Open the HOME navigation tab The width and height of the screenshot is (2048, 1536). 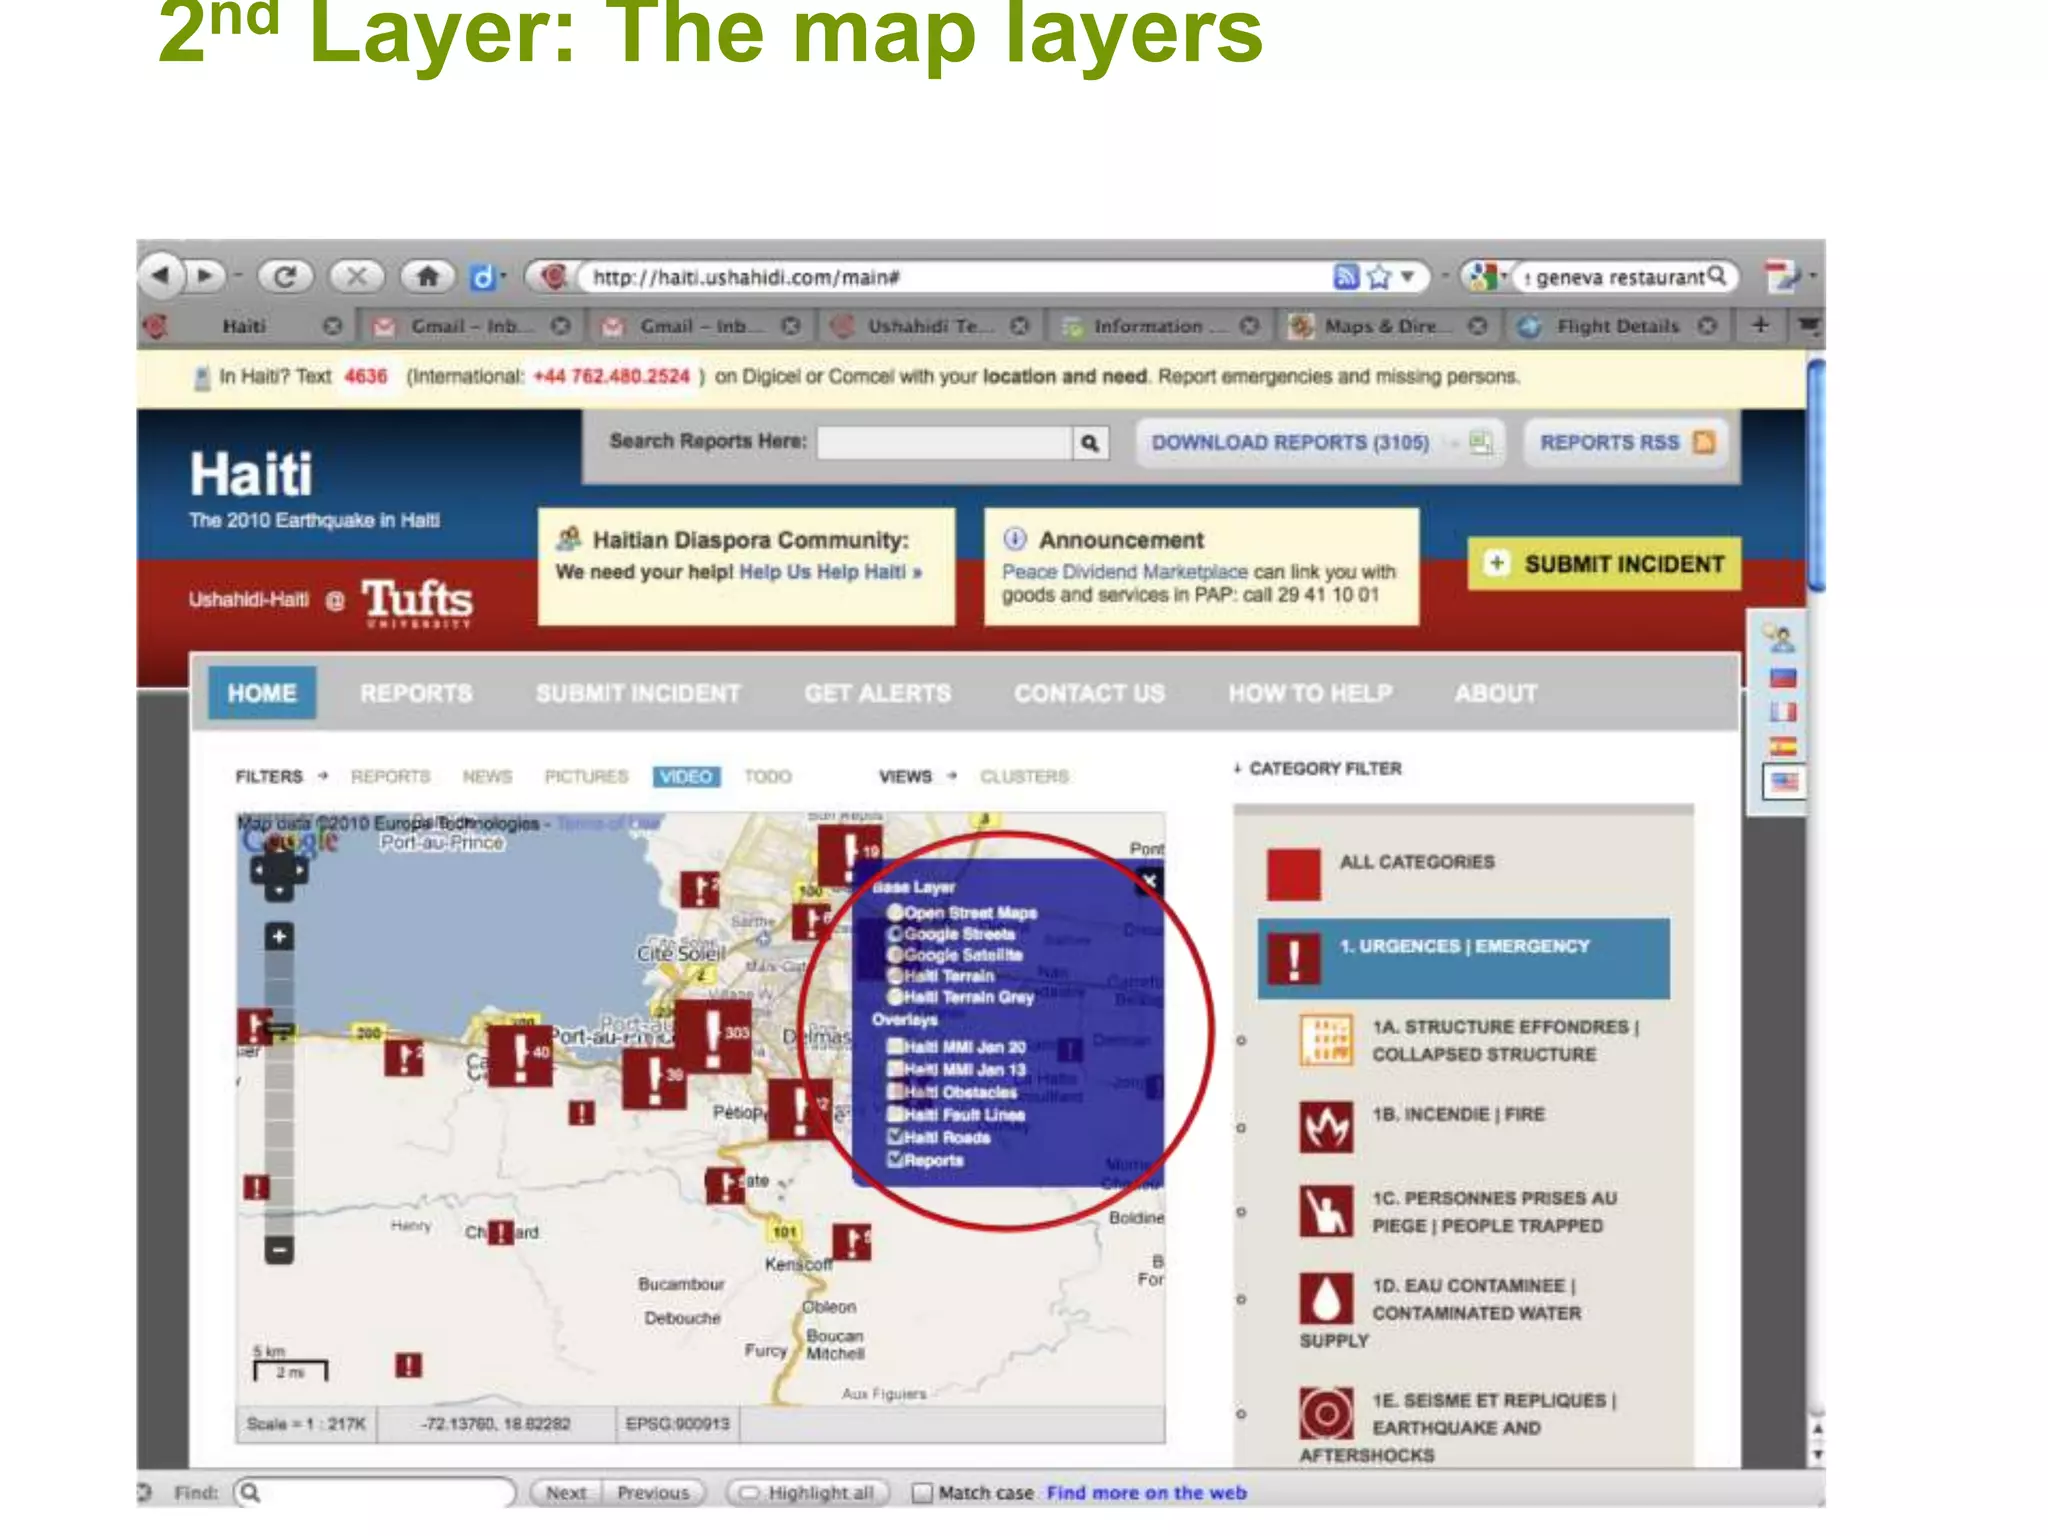click(x=262, y=693)
